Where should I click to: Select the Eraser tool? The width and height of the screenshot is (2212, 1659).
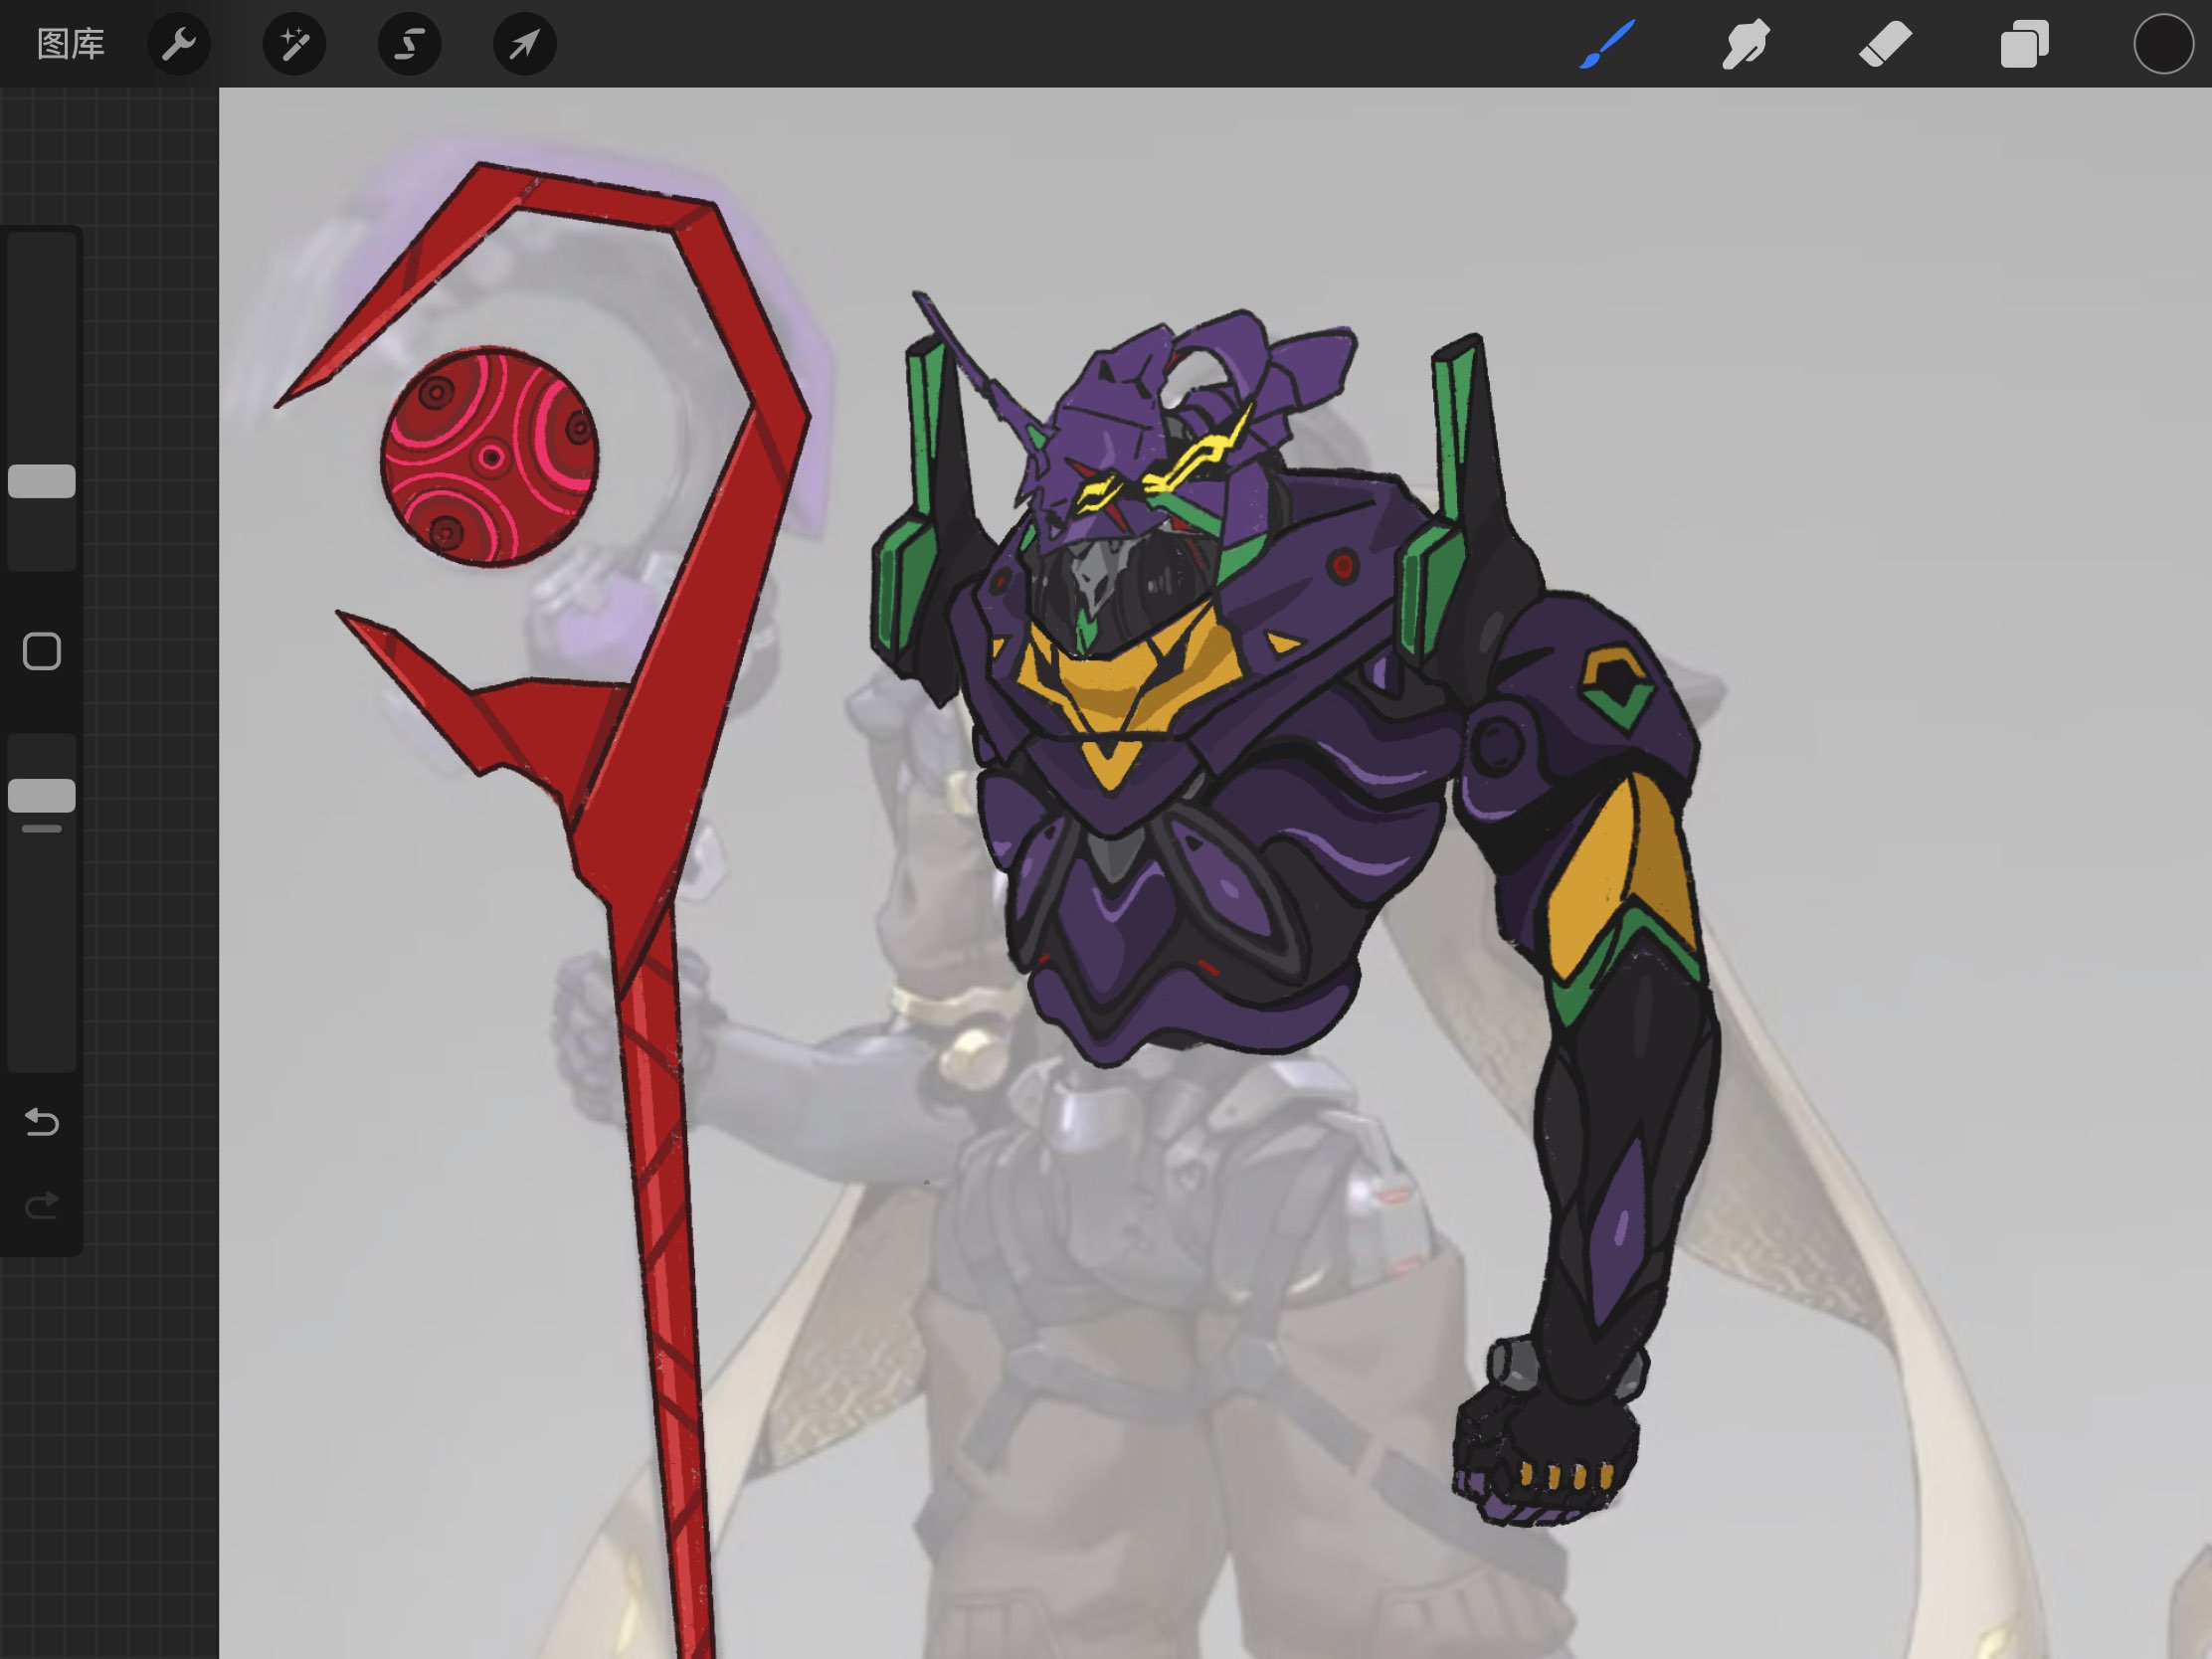(x=1885, y=44)
